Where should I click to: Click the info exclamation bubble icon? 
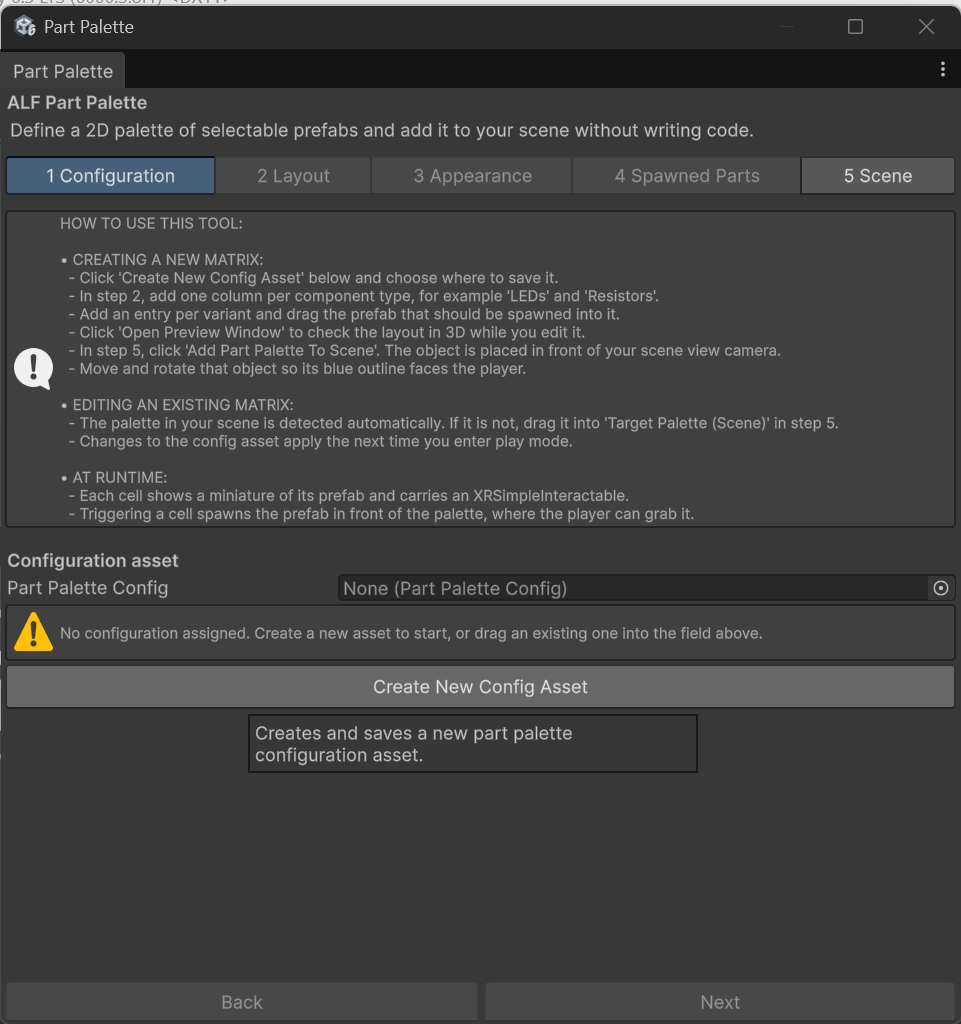click(33, 368)
